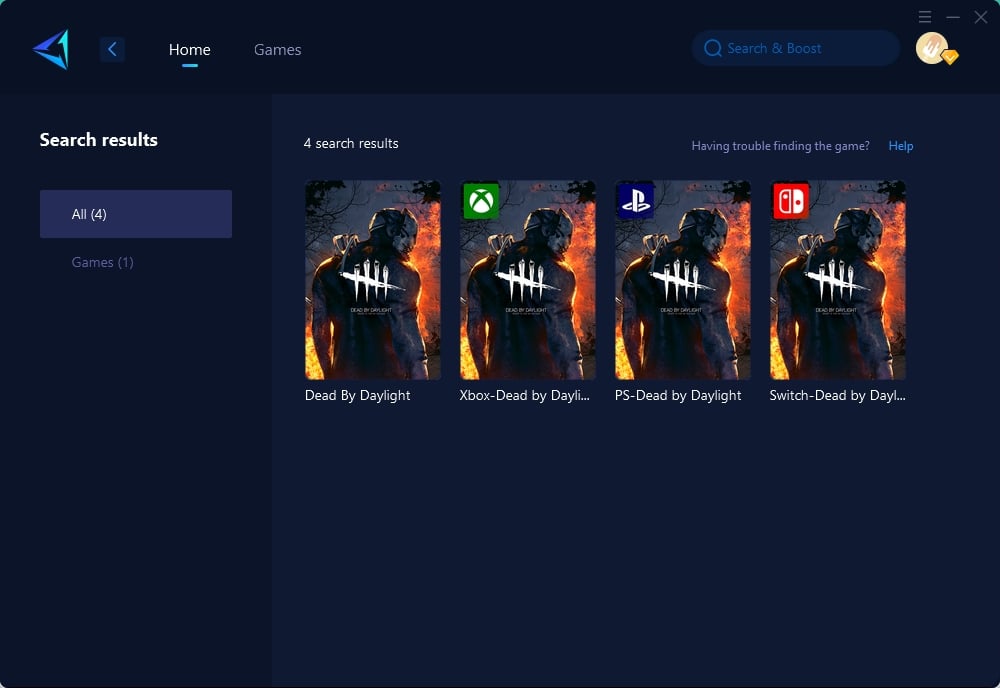
Task: Open the user profile avatar
Action: 932,48
